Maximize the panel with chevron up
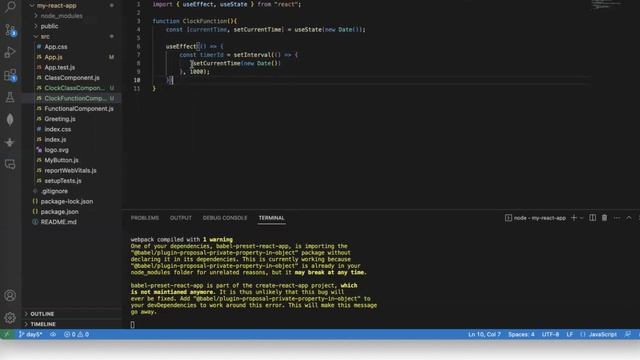Viewport: 640px width, 360px height. tap(629, 218)
